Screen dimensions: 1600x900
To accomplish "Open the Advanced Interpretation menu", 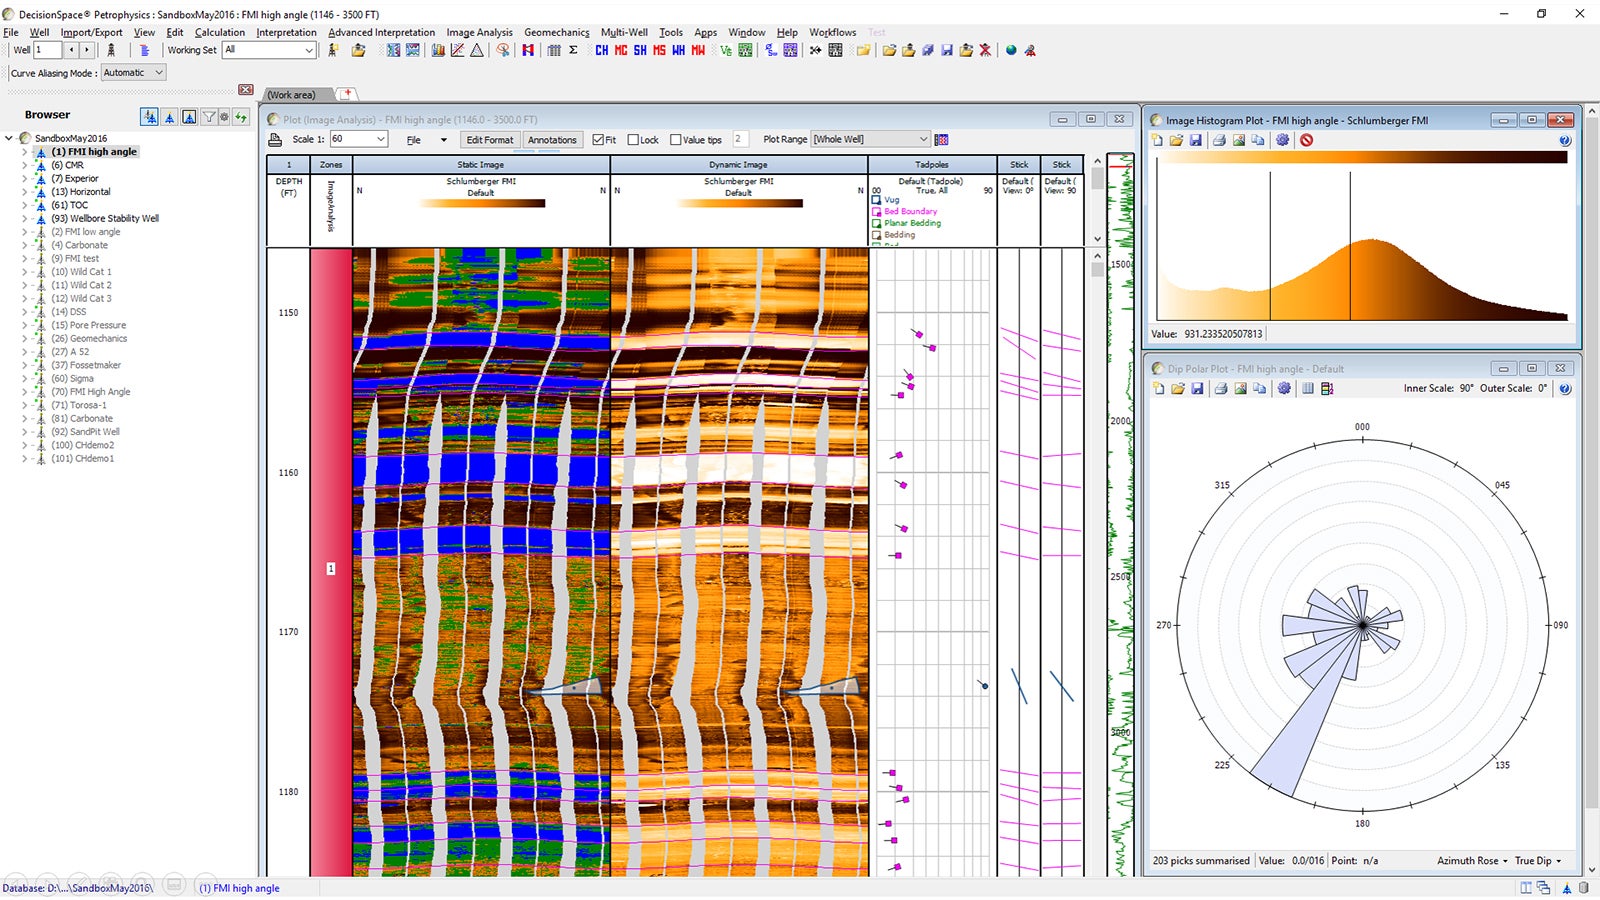I will [381, 32].
